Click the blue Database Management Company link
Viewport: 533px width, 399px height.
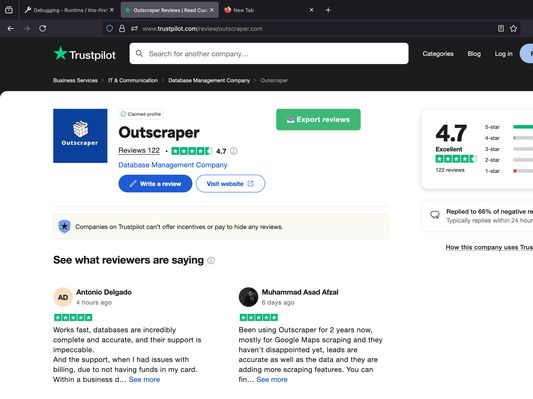tap(173, 165)
